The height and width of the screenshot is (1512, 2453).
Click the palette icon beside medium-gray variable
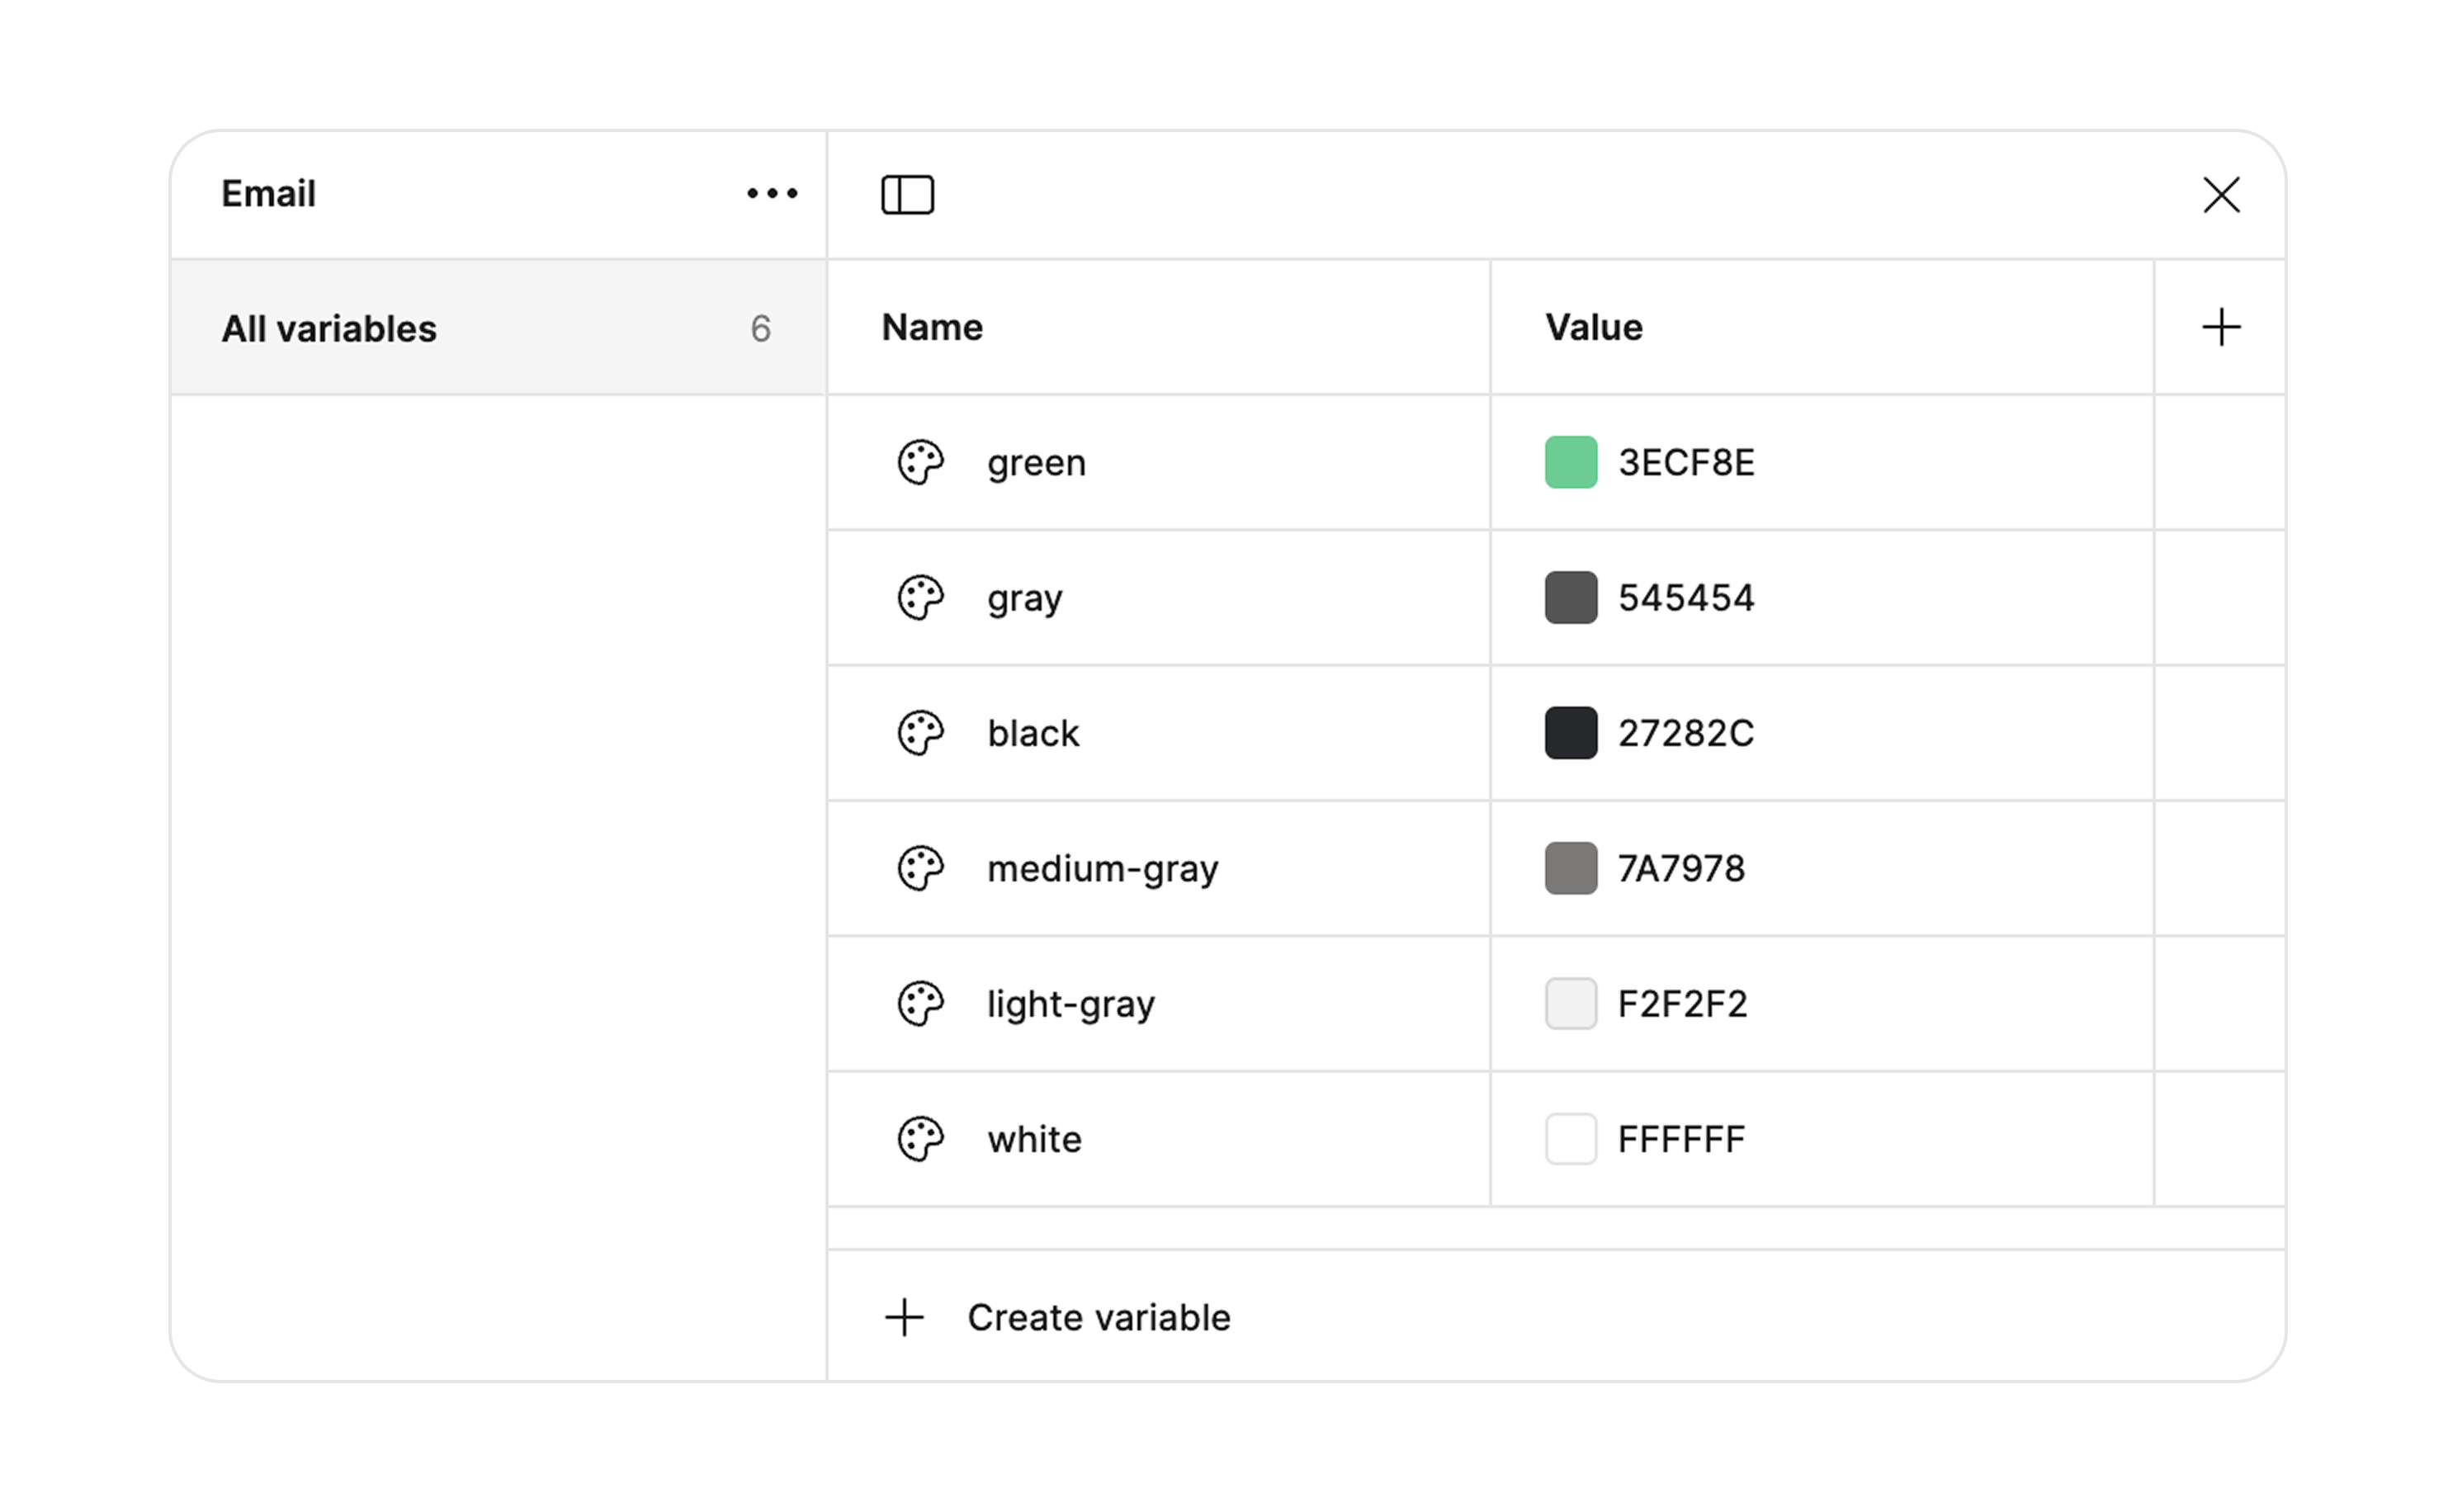921,869
